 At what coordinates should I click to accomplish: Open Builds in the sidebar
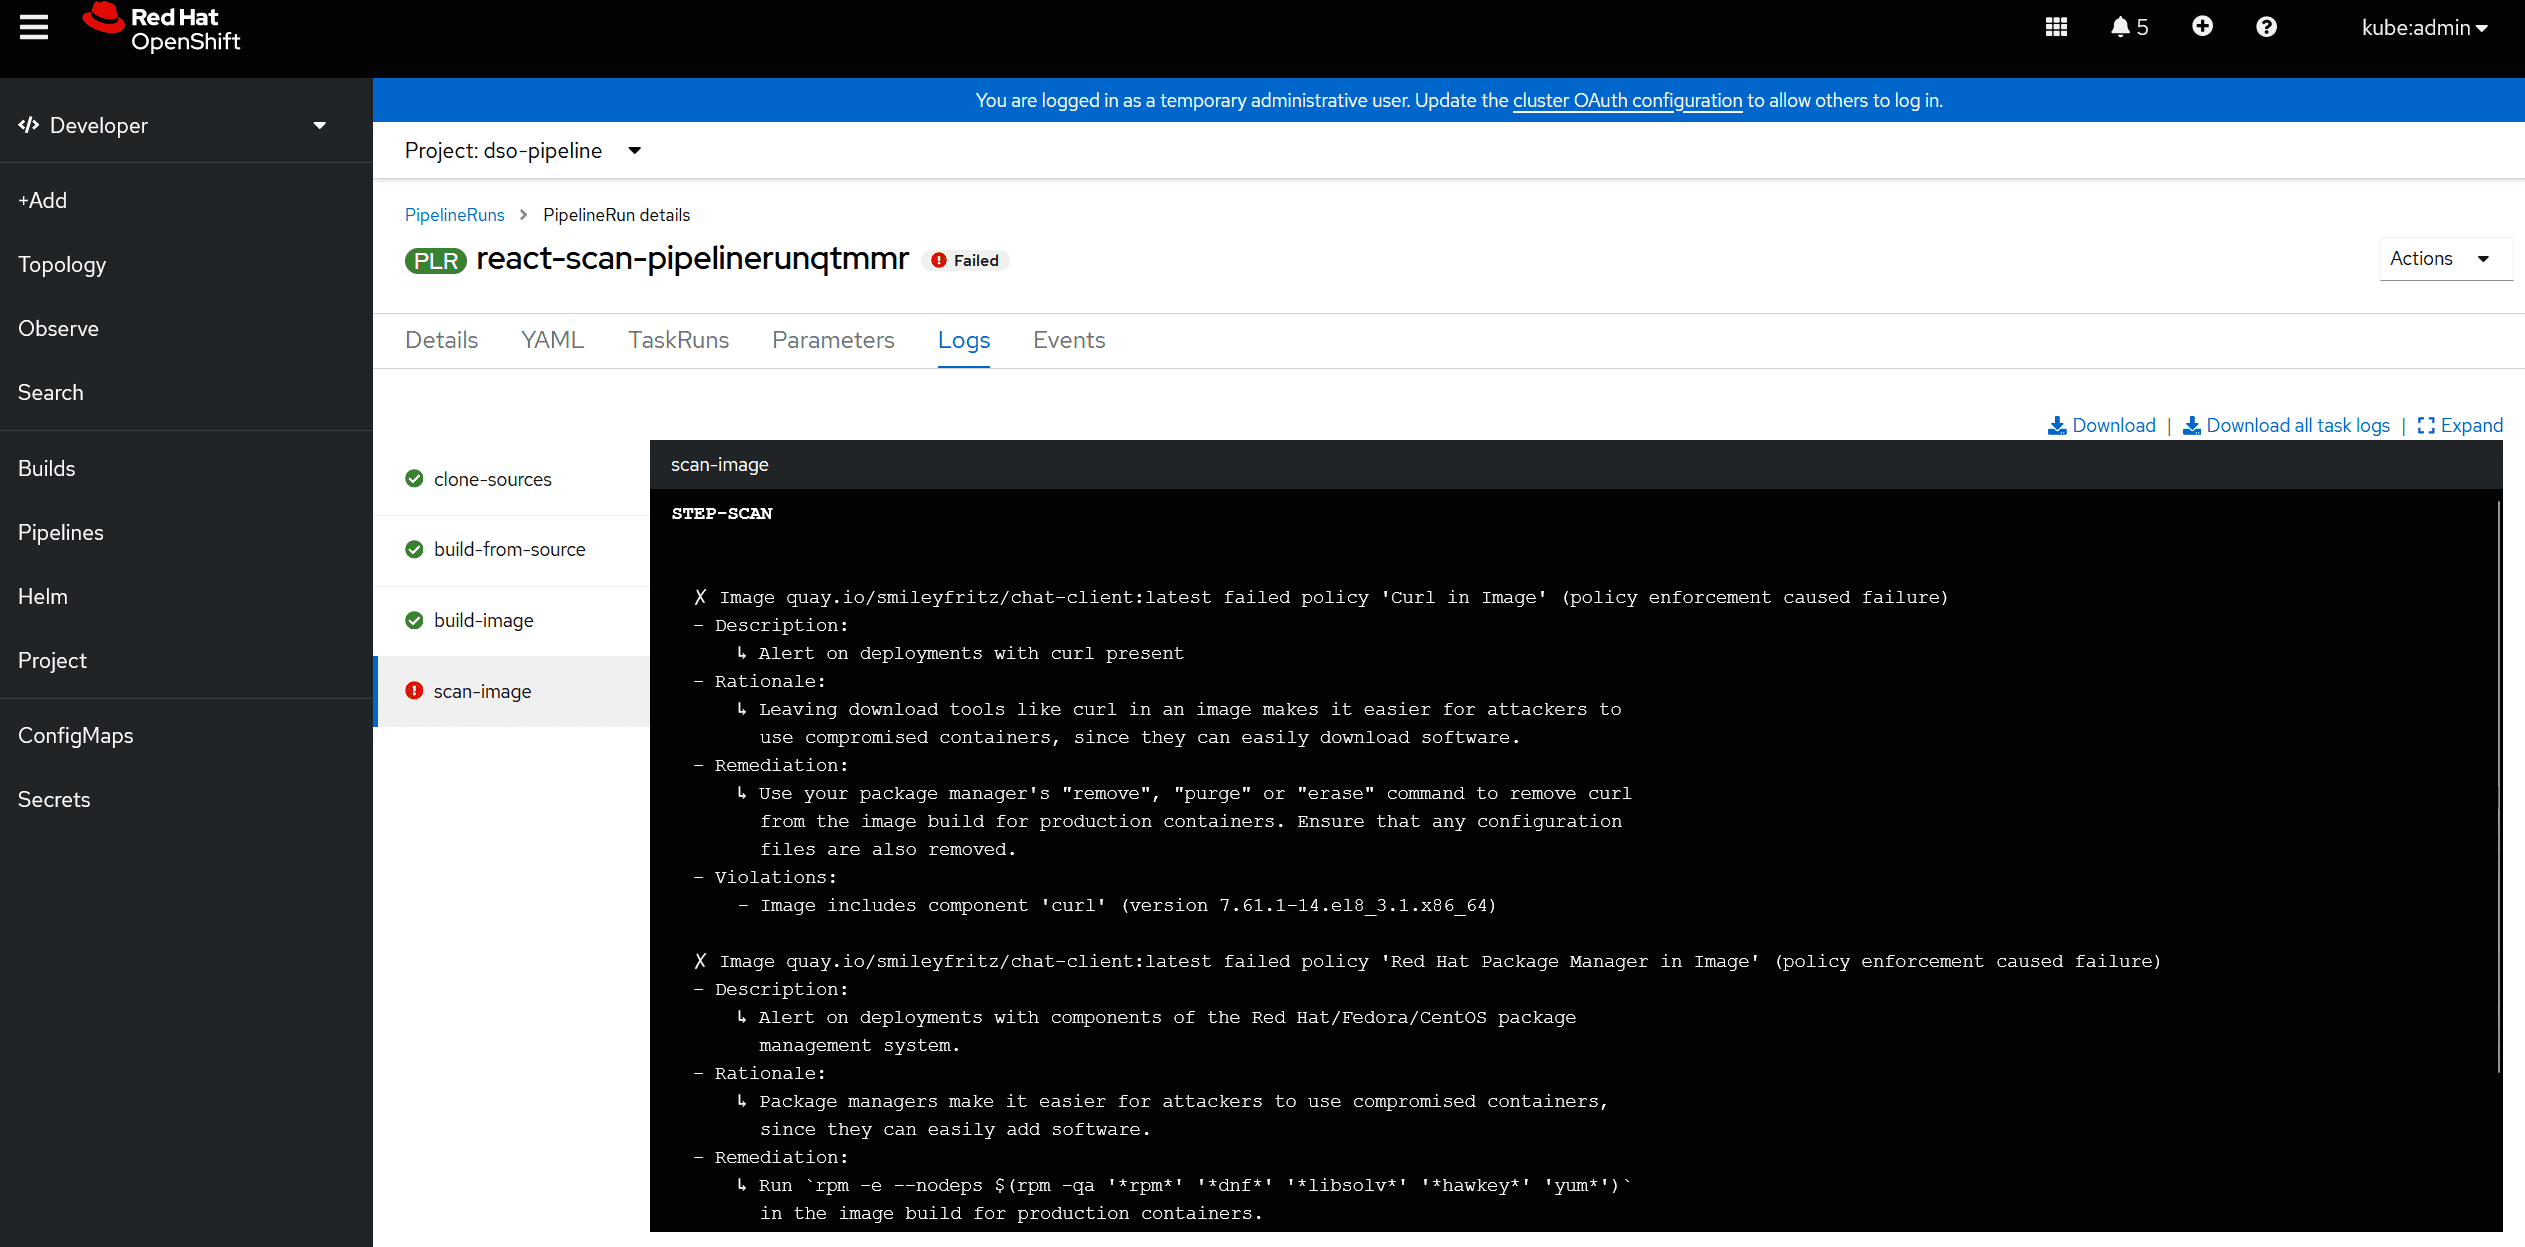pos(186,469)
